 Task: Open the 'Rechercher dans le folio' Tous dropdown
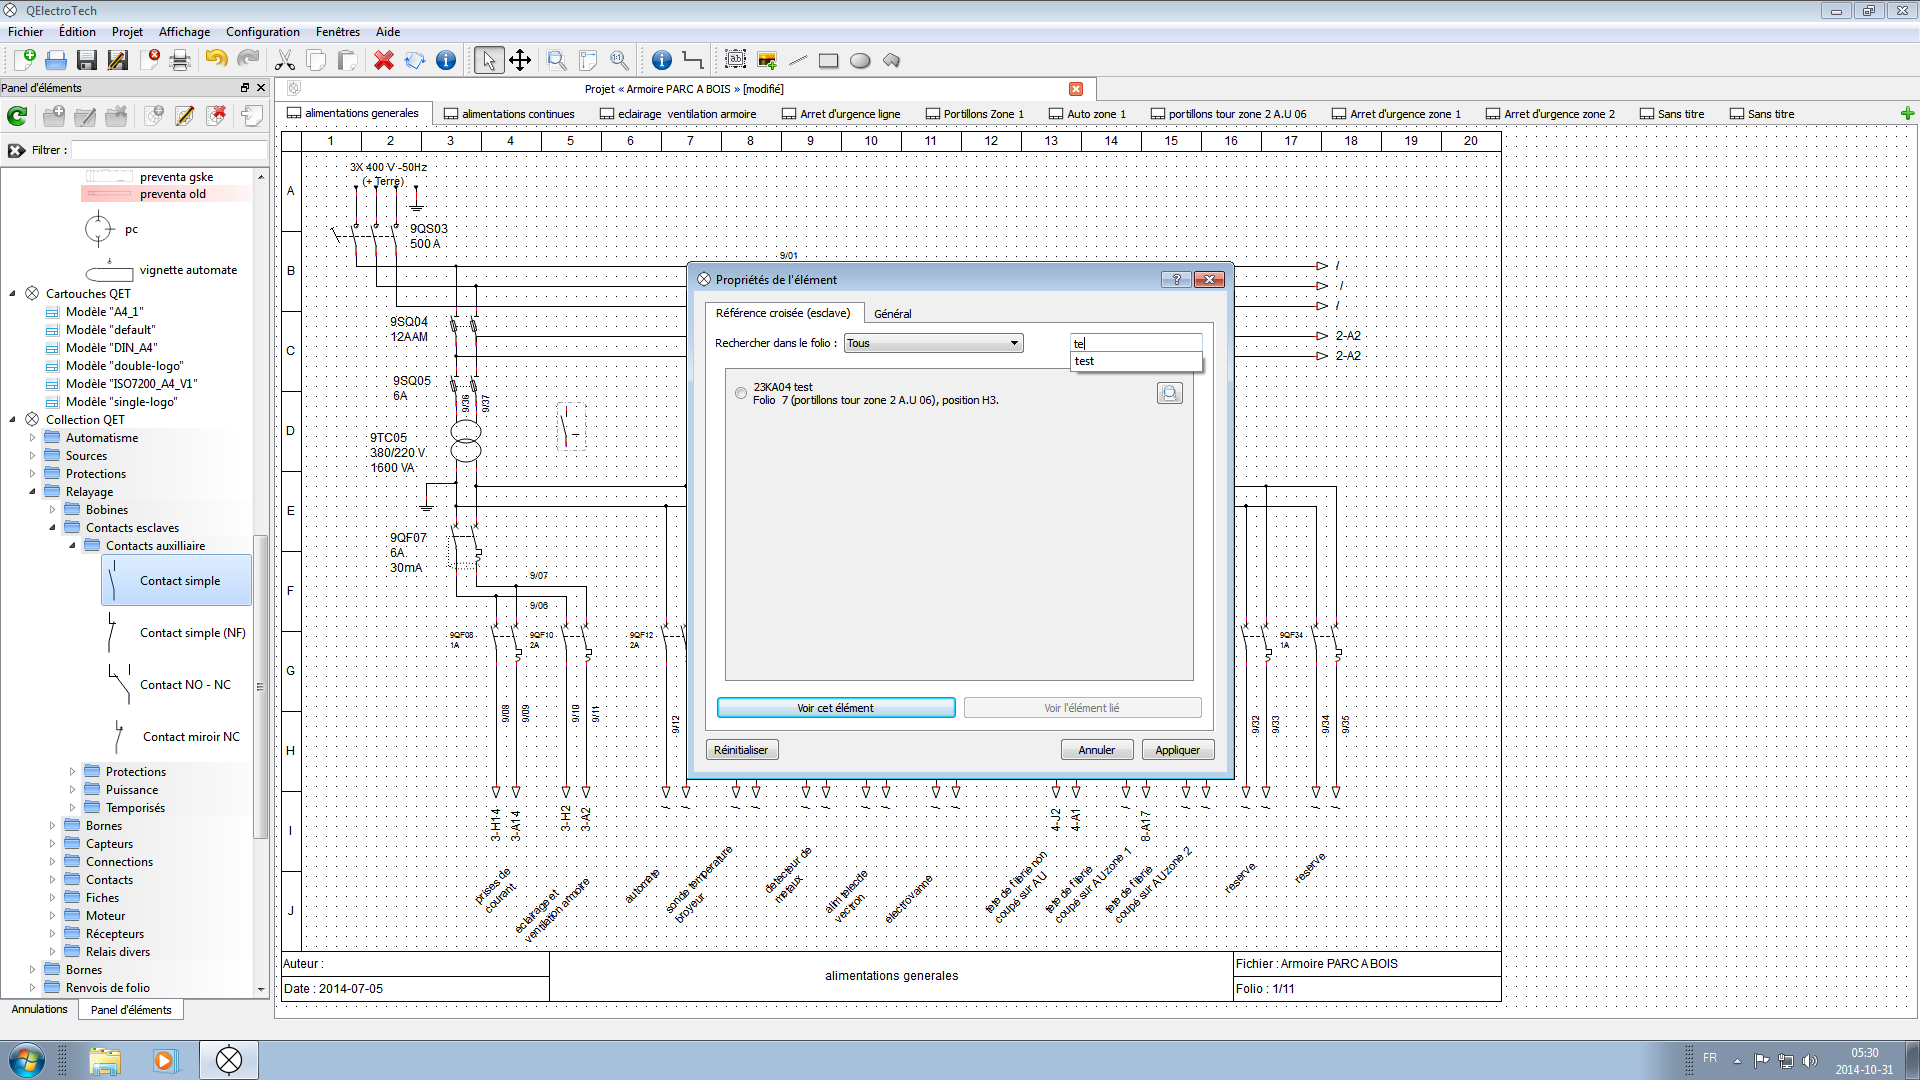click(933, 343)
